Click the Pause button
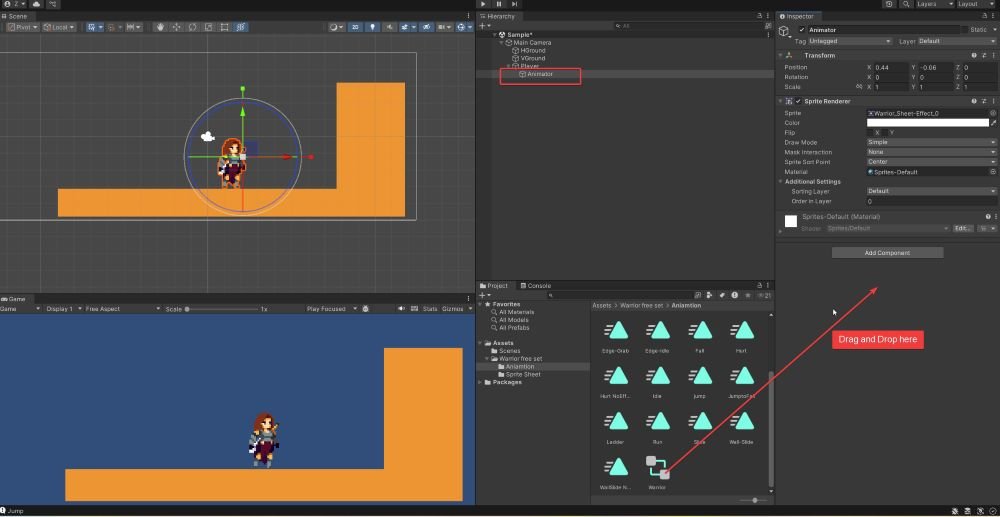This screenshot has width=1000, height=517. coord(499,4)
